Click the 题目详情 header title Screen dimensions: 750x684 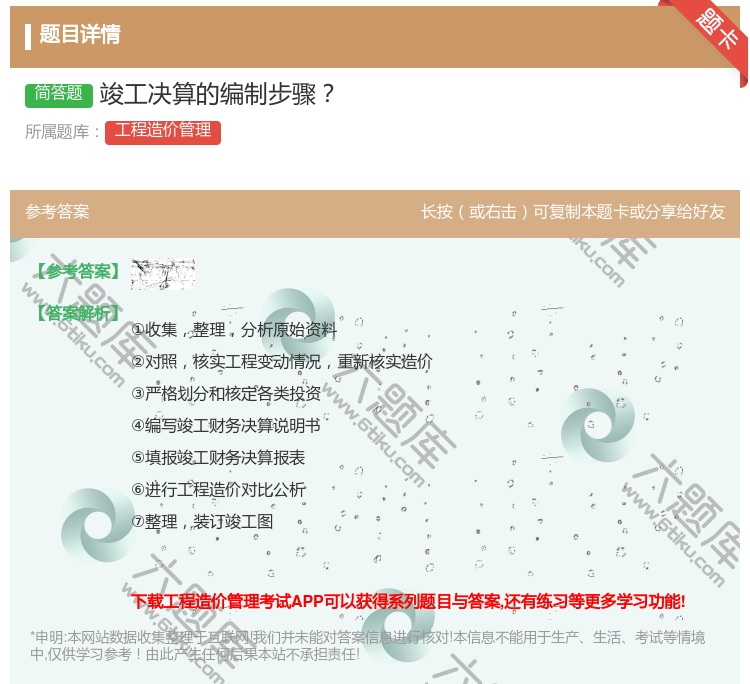pyautogui.click(x=80, y=34)
